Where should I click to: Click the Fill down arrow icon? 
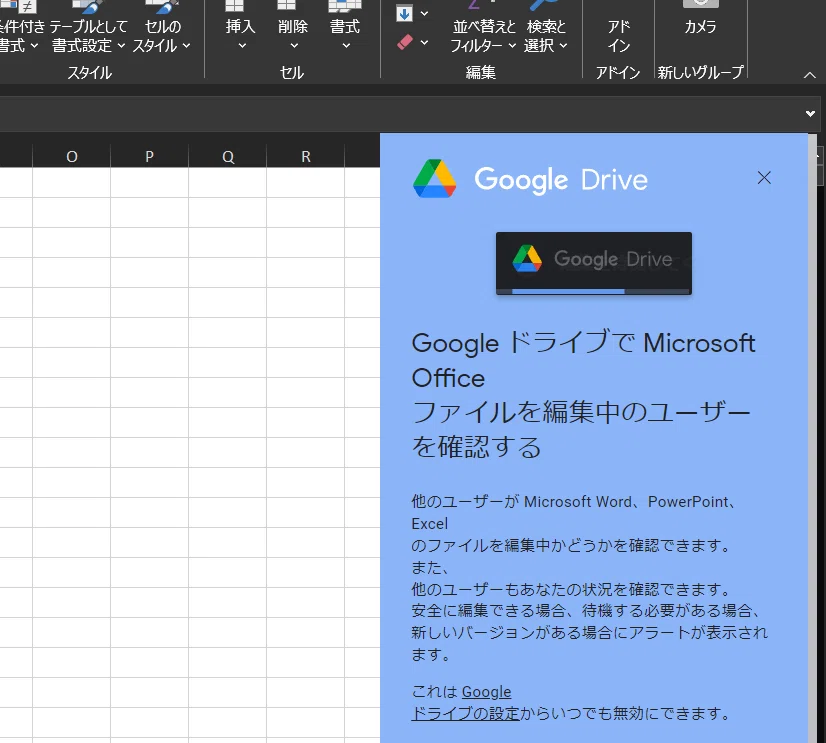pos(404,13)
